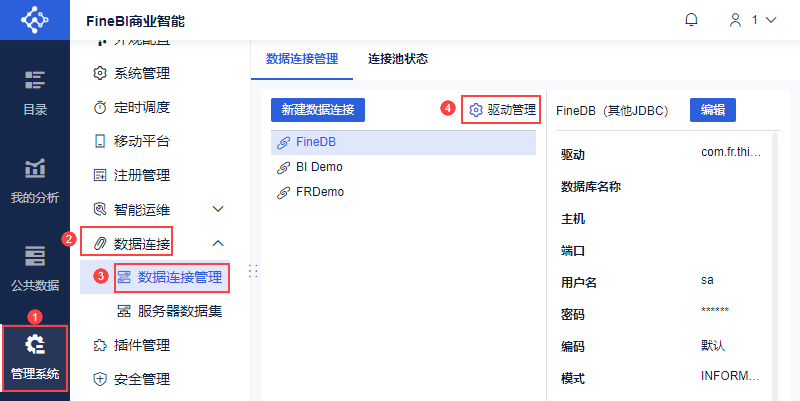800x401 pixels.
Task: Click the 编辑 edit button
Action: click(713, 110)
